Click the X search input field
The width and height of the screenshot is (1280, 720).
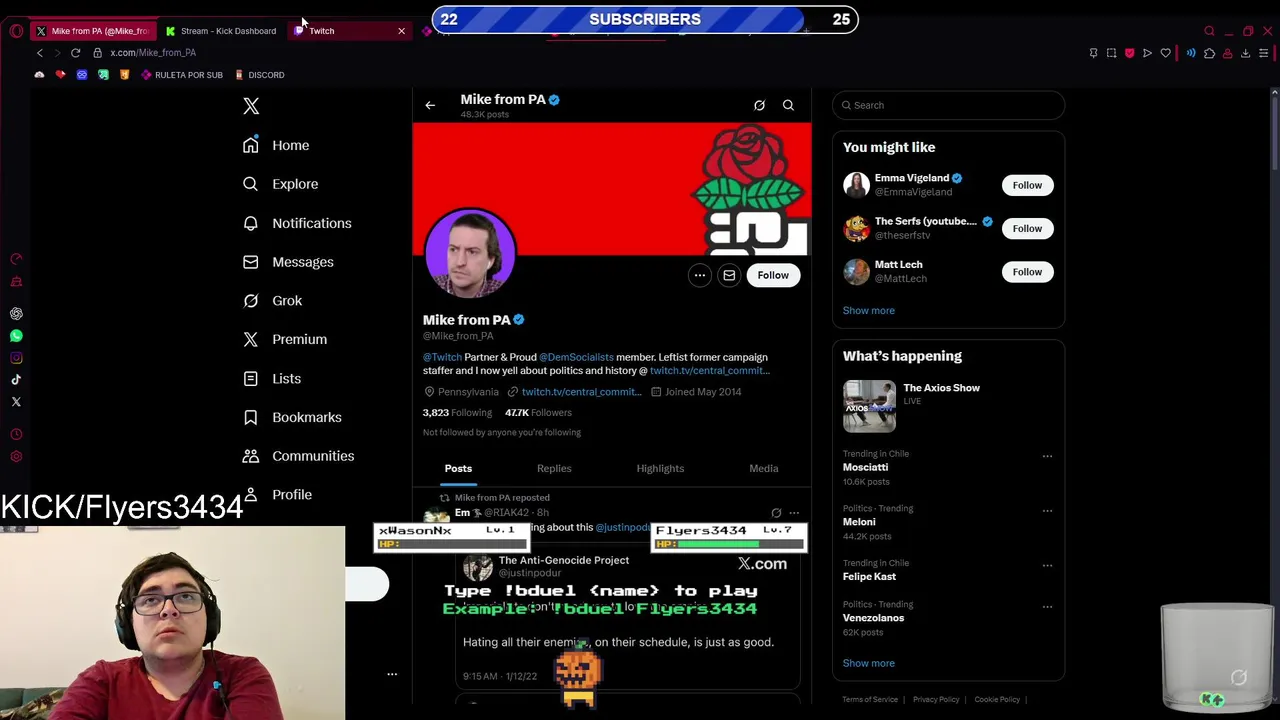pyautogui.click(x=948, y=105)
